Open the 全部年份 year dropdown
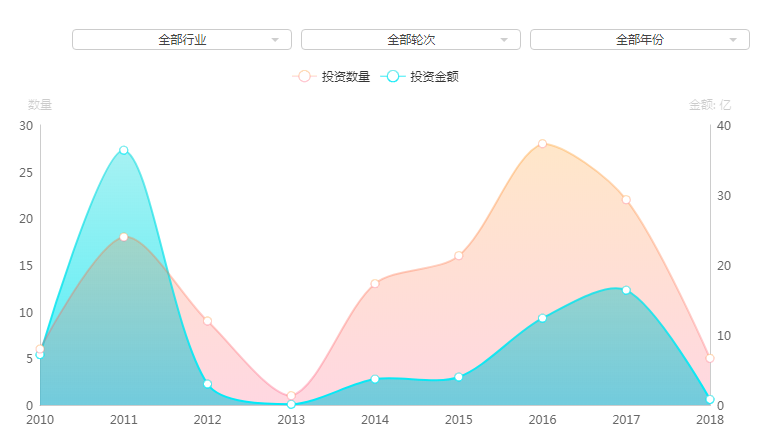Image resolution: width=758 pixels, height=446 pixels. pyautogui.click(x=640, y=40)
